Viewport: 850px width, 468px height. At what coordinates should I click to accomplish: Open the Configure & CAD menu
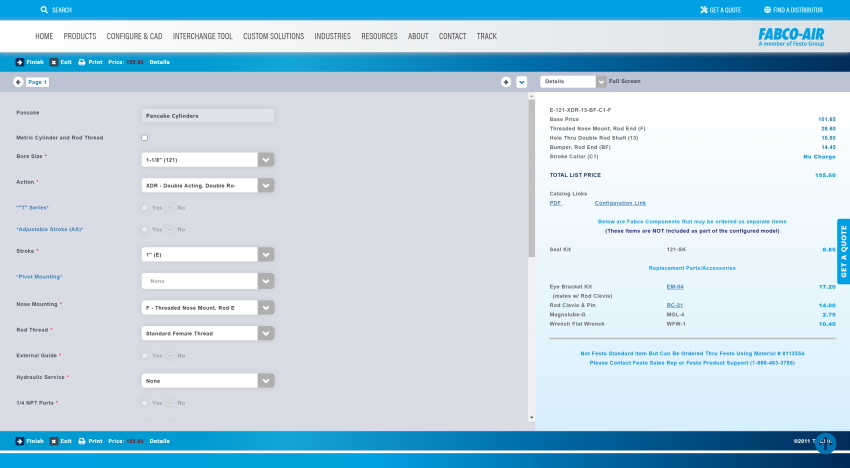tap(134, 36)
